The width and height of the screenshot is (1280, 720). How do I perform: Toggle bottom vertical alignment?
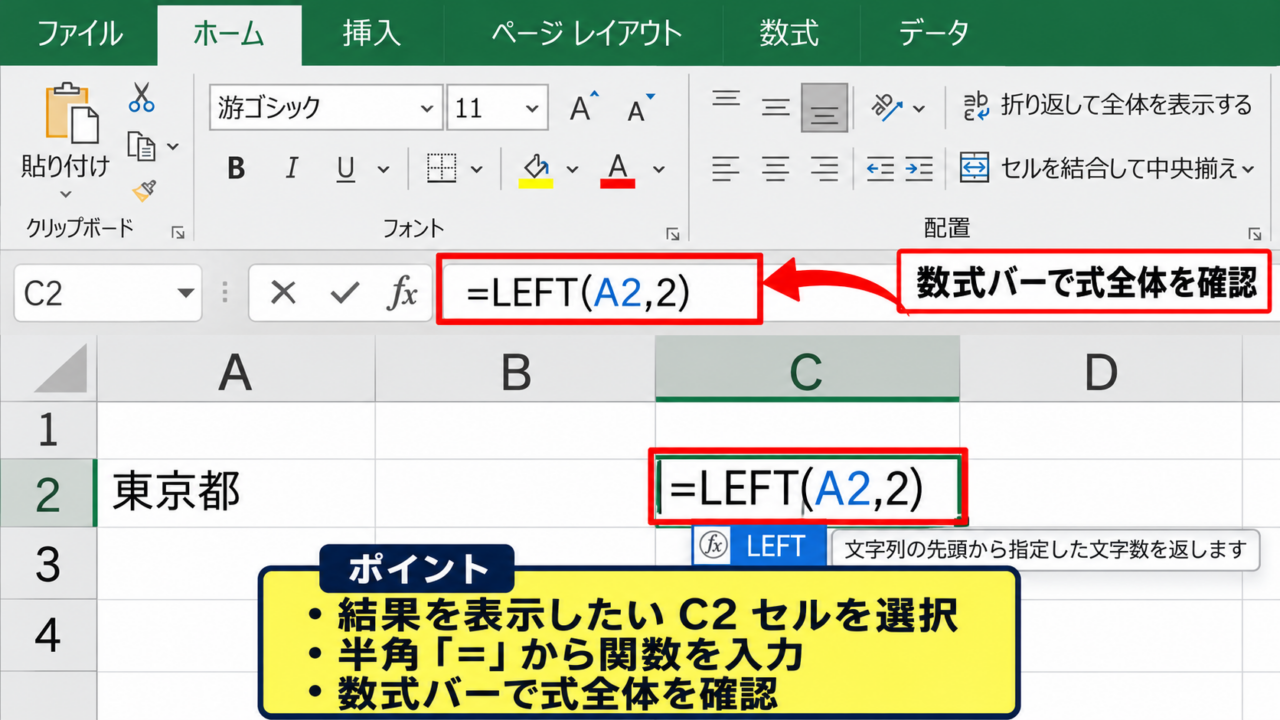825,108
